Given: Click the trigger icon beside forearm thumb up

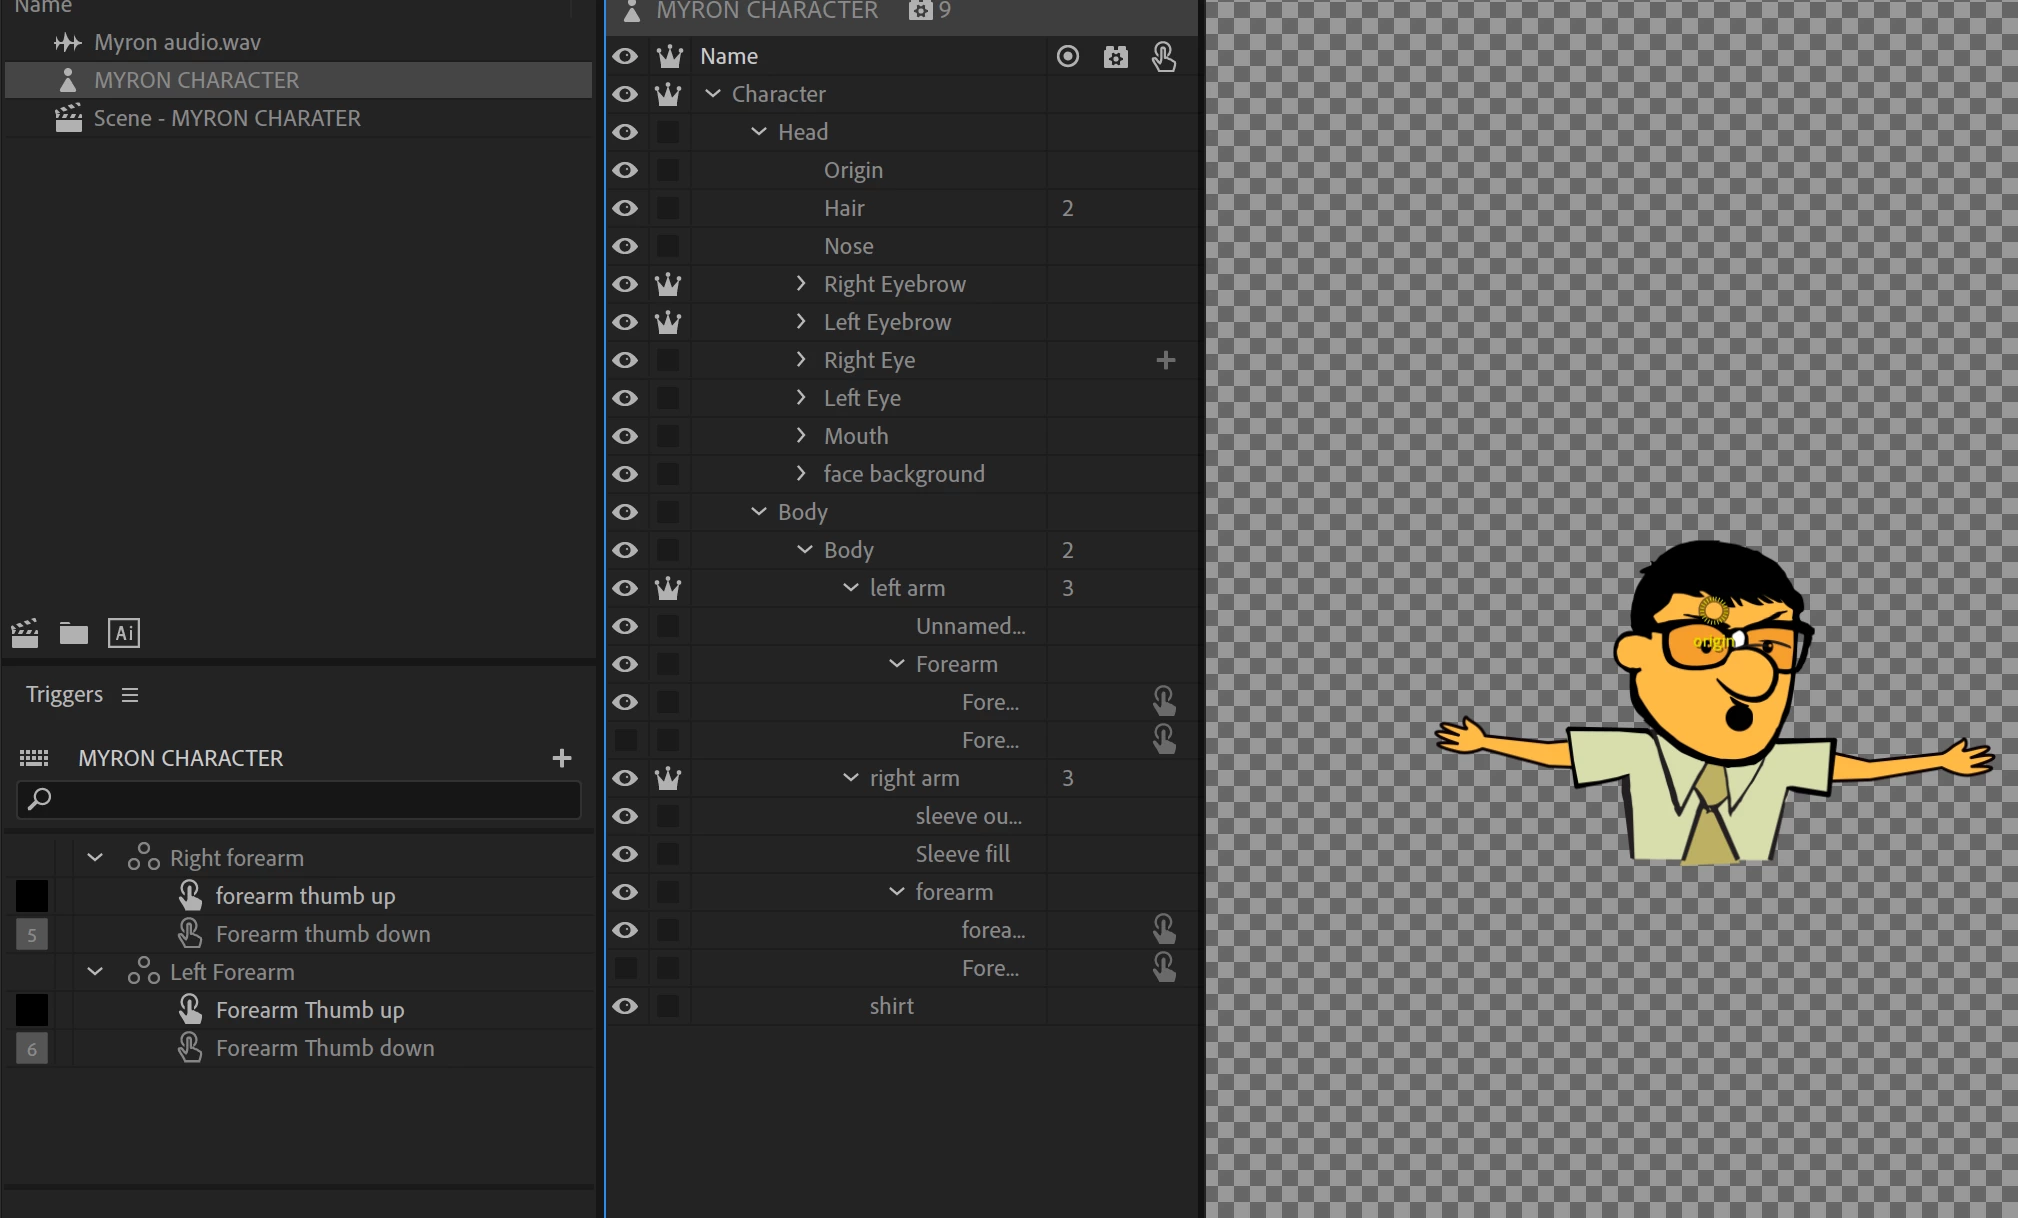Looking at the screenshot, I should 190,895.
